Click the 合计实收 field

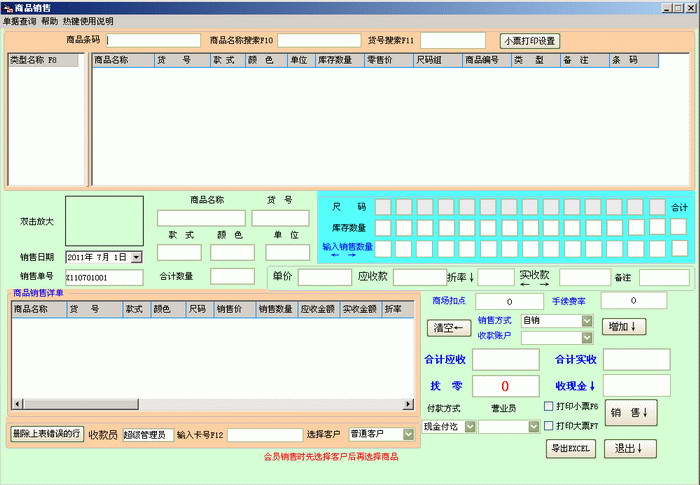click(x=637, y=360)
